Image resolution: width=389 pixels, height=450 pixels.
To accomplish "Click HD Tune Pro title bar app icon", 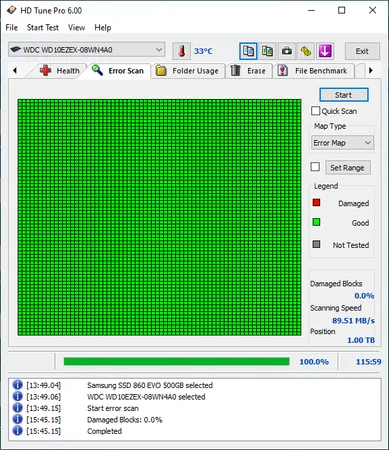I will click(x=11, y=10).
